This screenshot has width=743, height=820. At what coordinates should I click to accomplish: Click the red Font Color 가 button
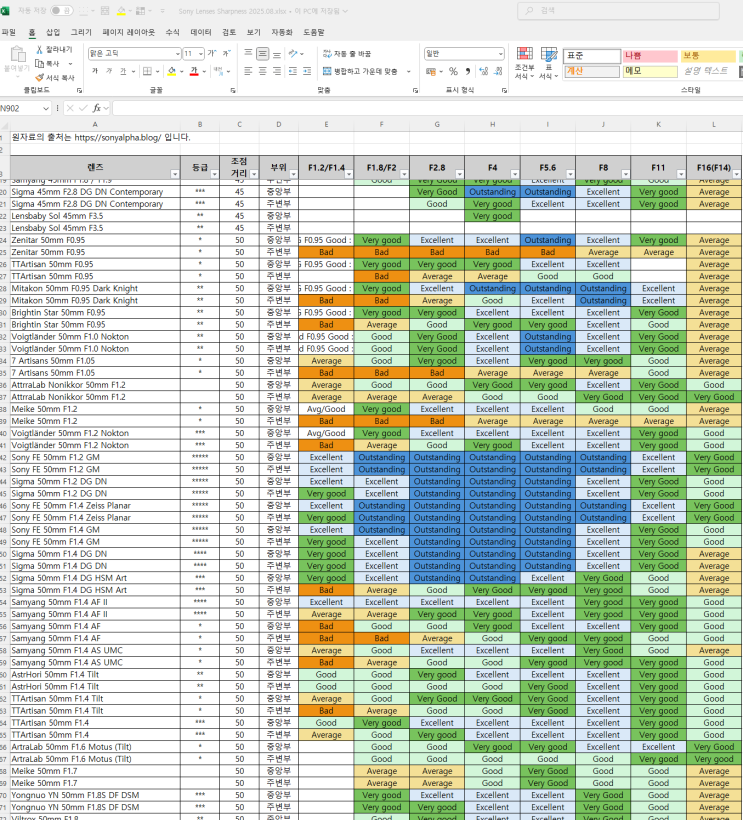coord(194,71)
